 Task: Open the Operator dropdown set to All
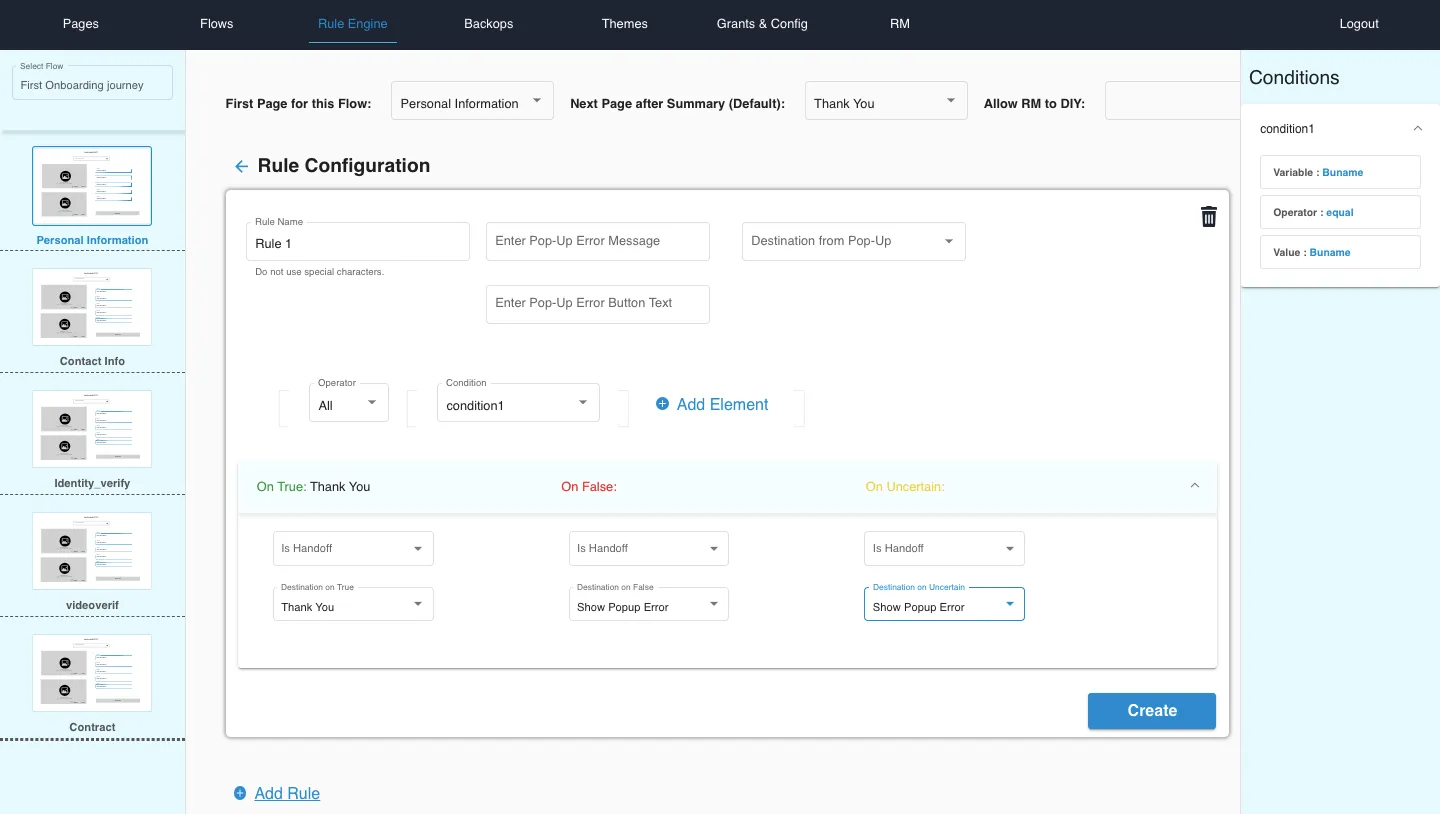point(349,403)
